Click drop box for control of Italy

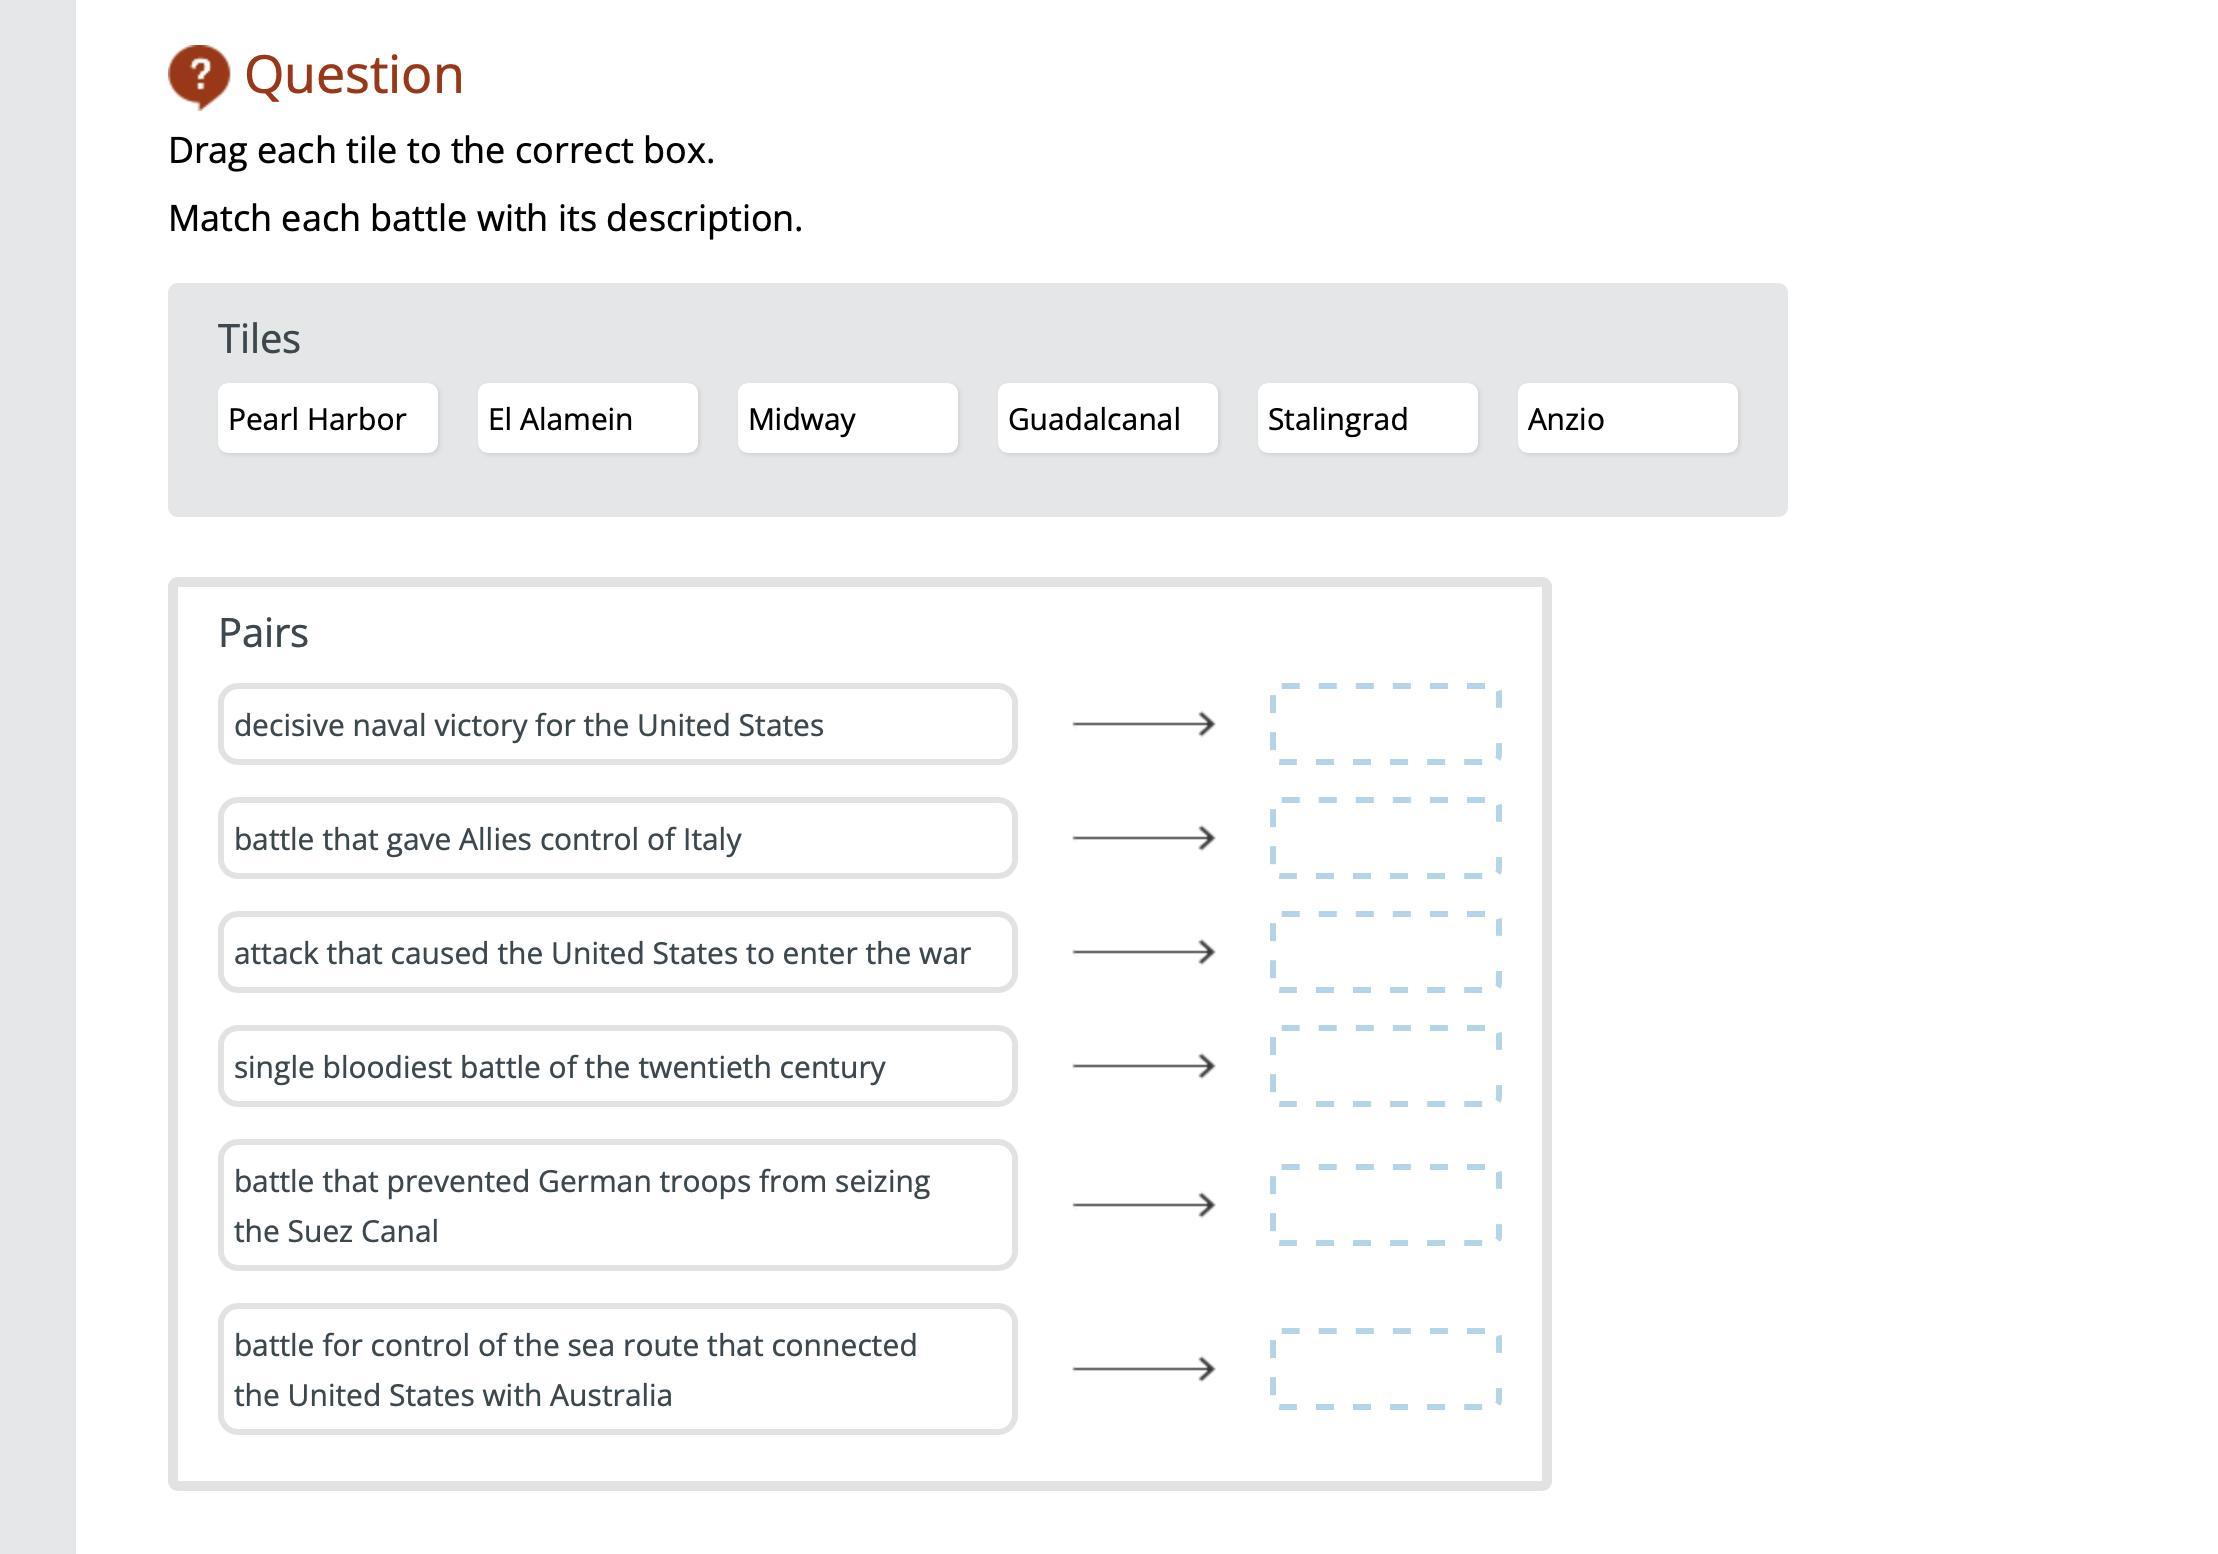(x=1385, y=838)
